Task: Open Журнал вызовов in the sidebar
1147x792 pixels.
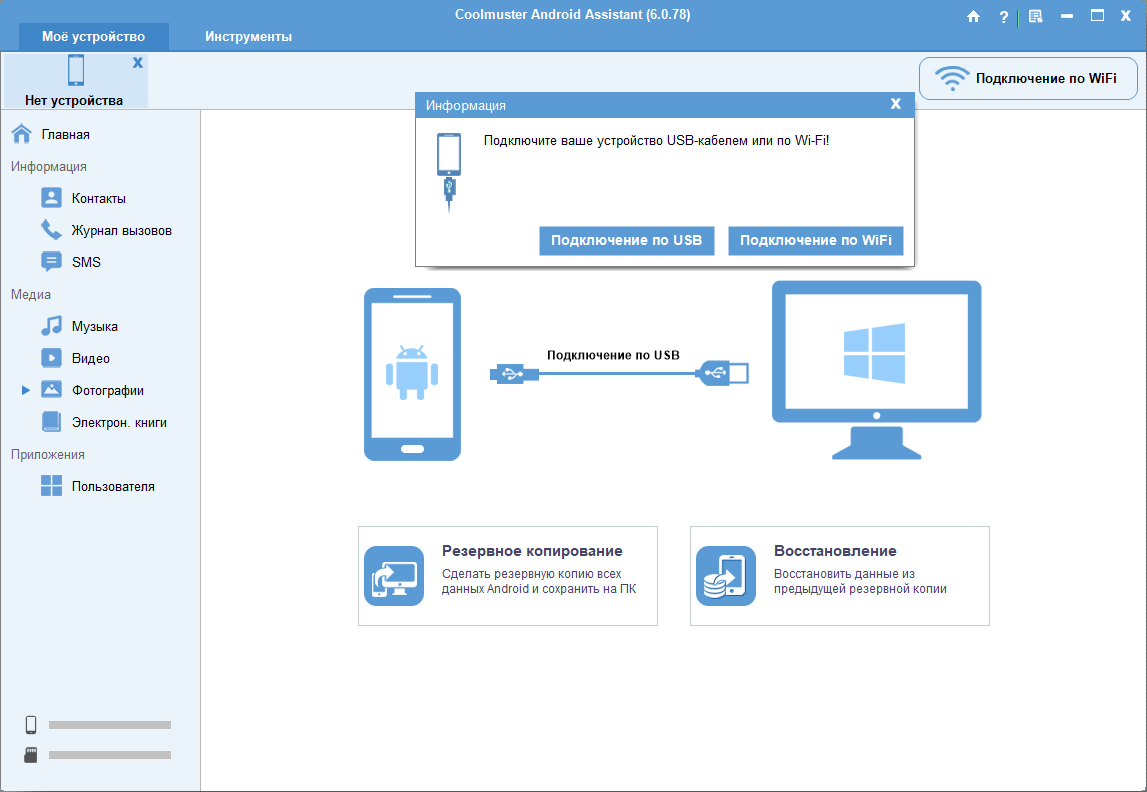Action: [x=121, y=230]
